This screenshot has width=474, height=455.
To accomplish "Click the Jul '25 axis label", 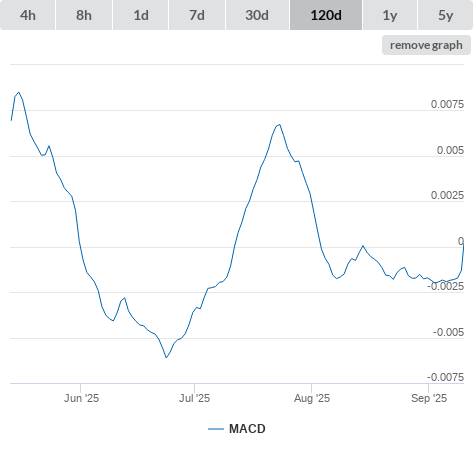I will (x=194, y=398).
